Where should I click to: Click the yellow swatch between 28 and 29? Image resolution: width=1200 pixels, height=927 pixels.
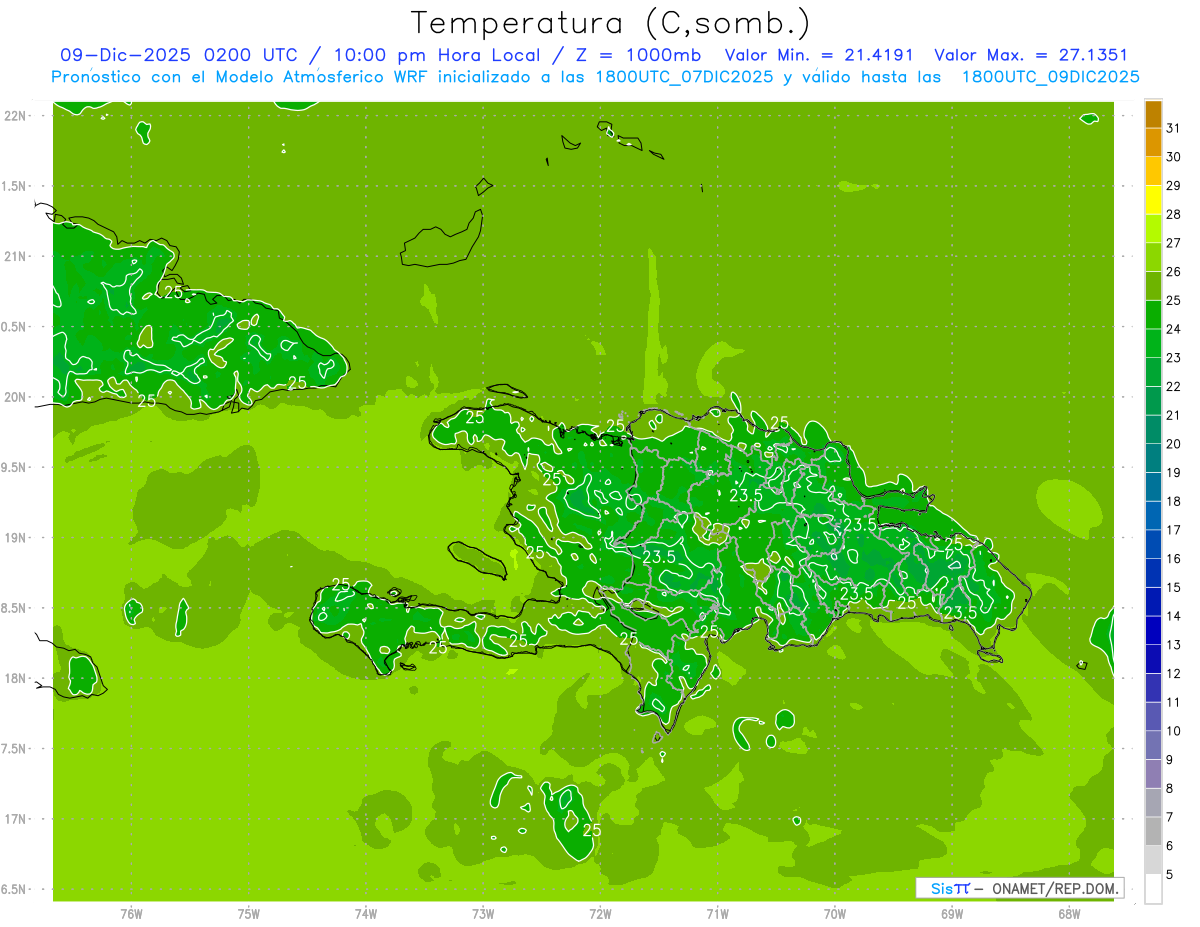coord(1153,200)
